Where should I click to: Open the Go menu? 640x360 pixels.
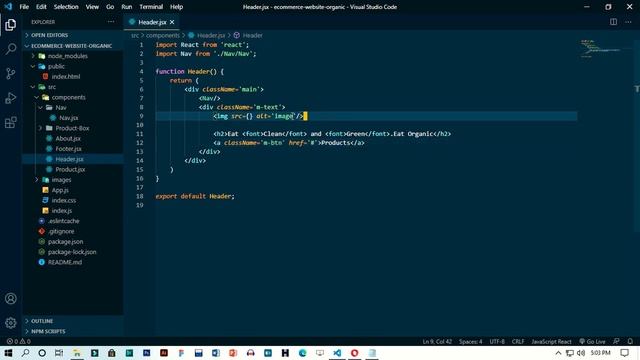(x=110, y=7)
